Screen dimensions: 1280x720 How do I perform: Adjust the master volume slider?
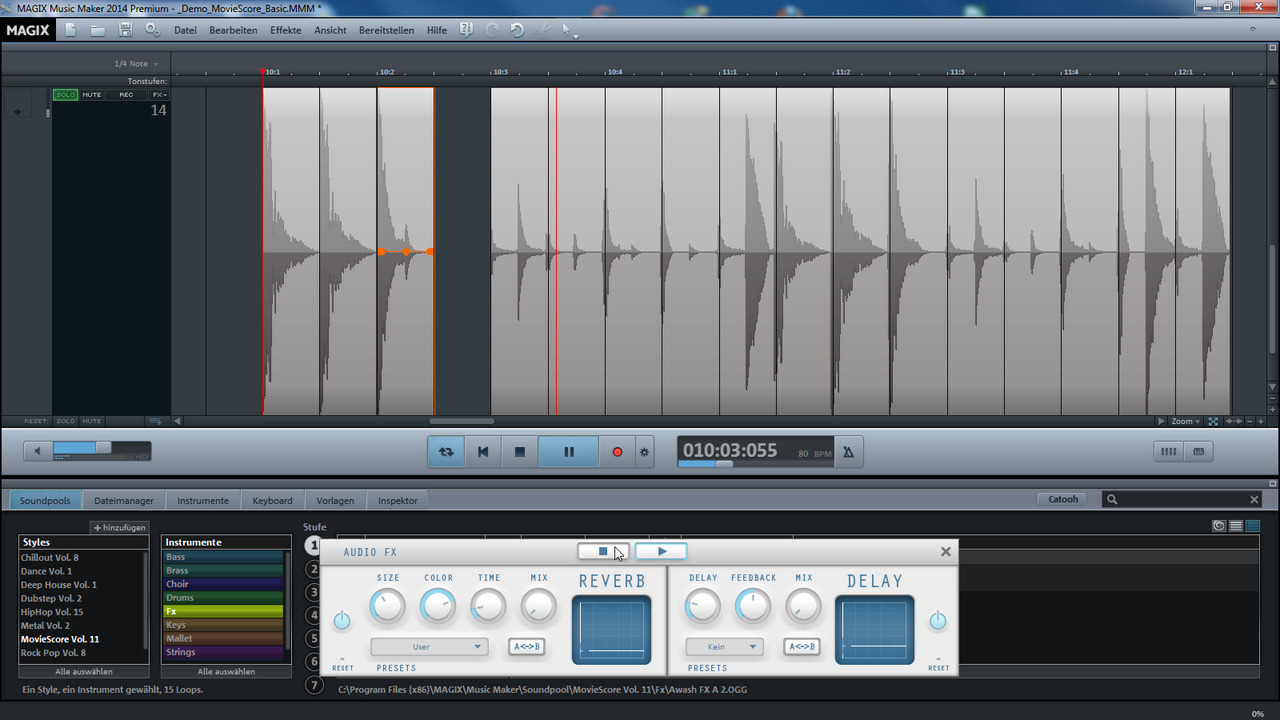point(103,448)
